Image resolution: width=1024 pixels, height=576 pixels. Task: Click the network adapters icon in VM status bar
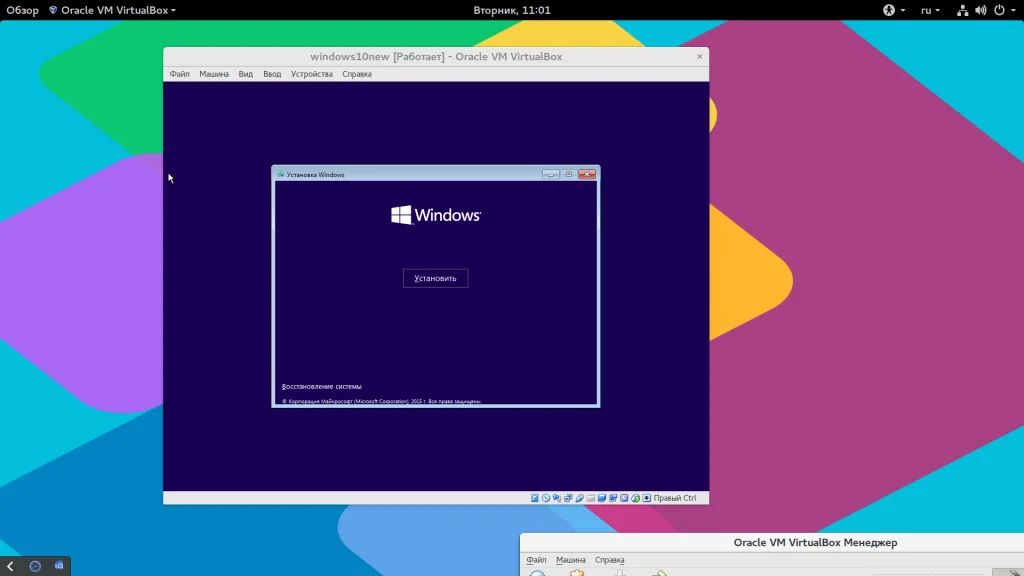point(568,498)
